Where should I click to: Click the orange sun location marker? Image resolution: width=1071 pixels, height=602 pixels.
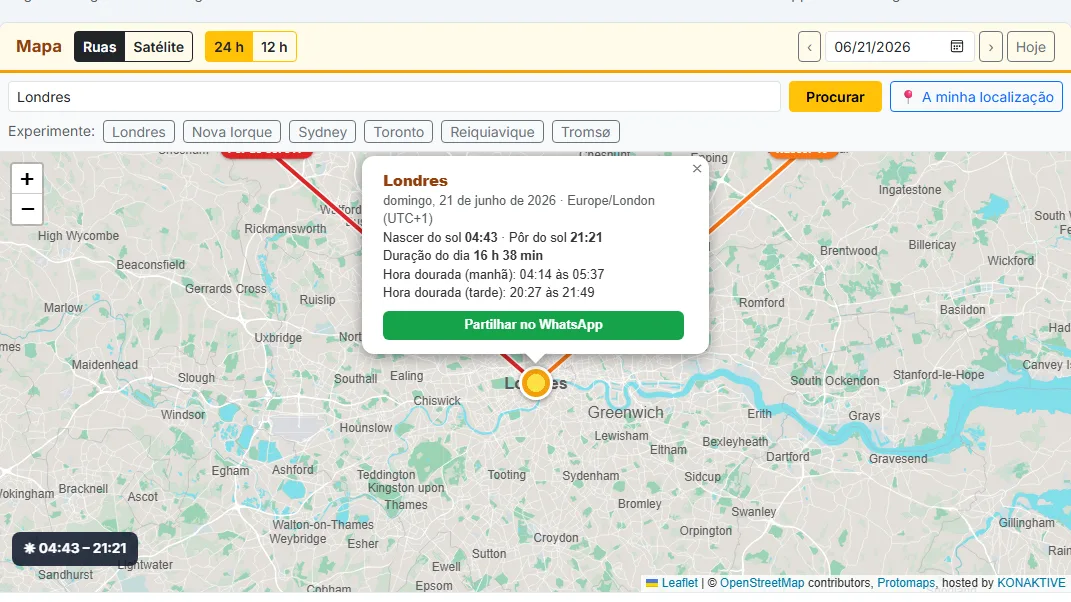pos(536,383)
